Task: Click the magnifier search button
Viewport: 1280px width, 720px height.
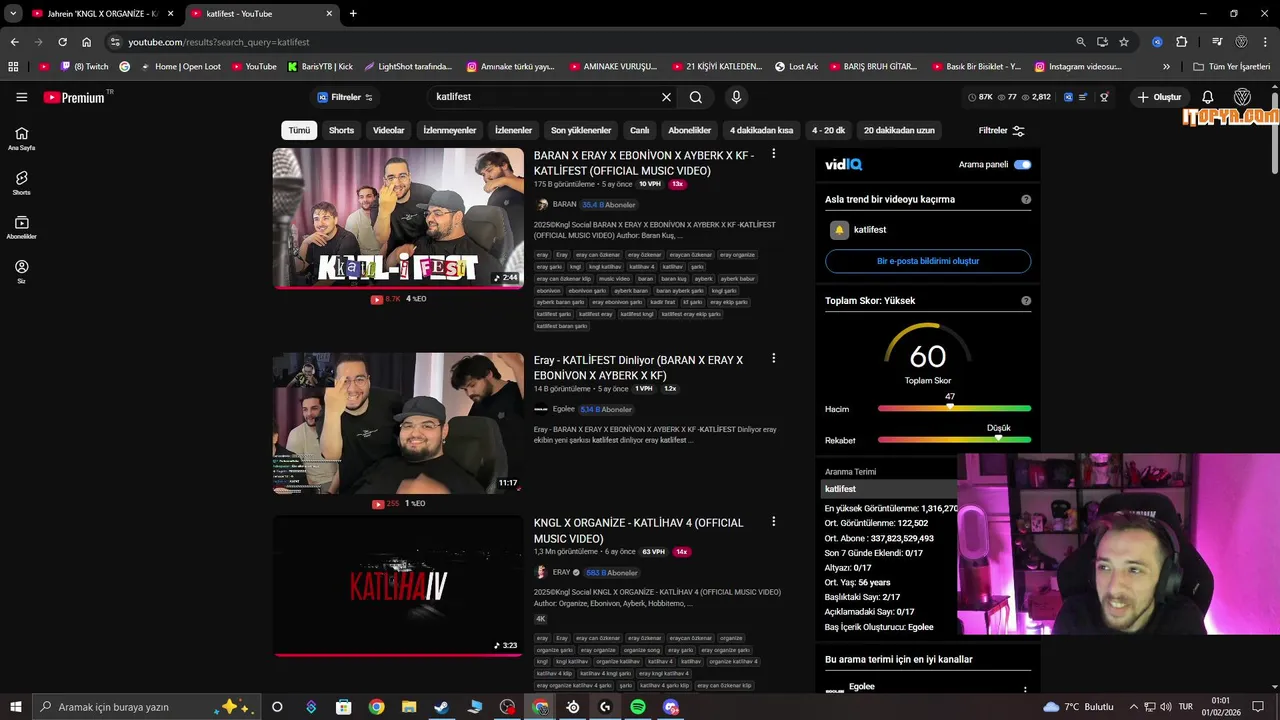Action: [696, 97]
